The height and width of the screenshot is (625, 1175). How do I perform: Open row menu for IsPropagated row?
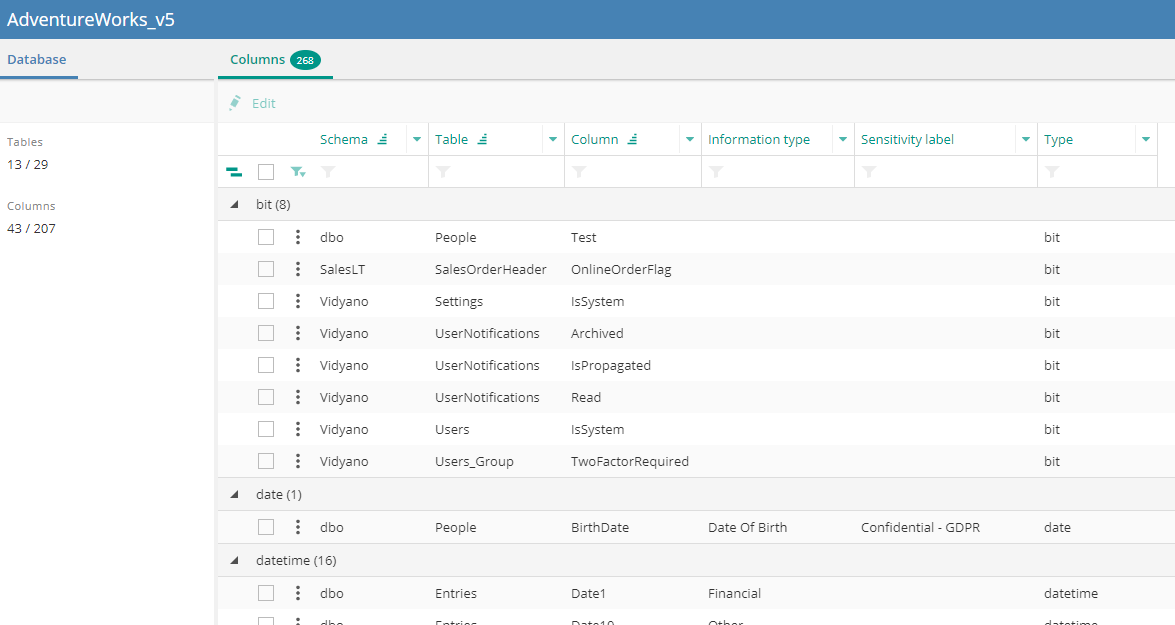point(297,365)
